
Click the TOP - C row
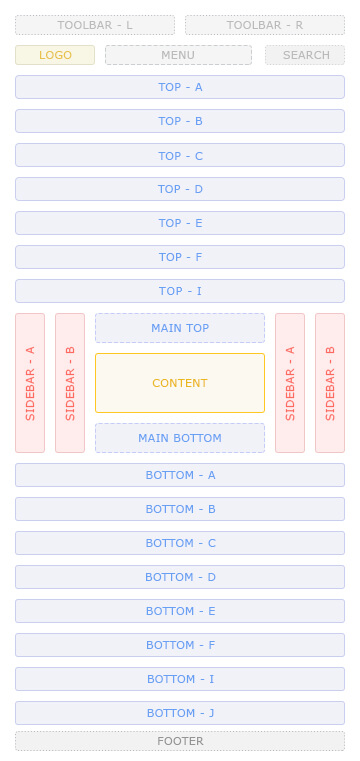(x=180, y=155)
